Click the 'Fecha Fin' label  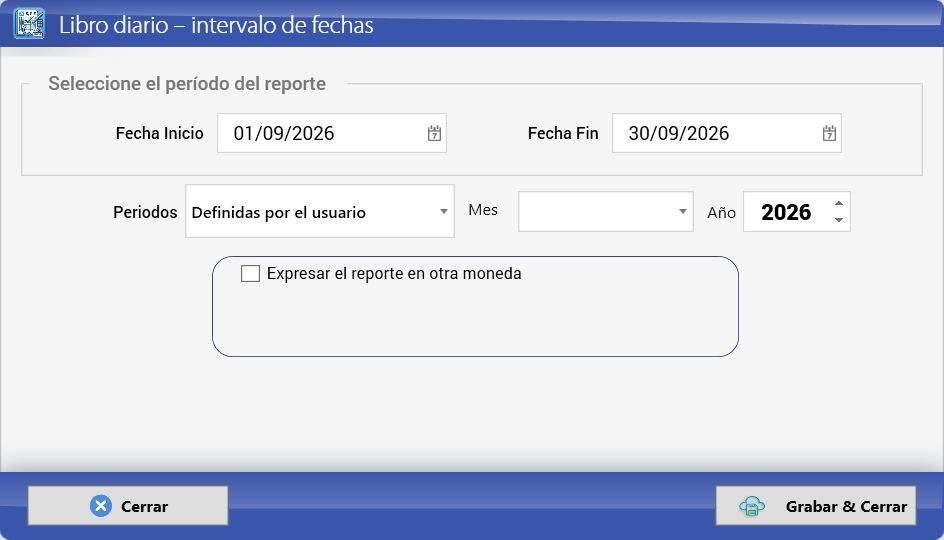click(x=563, y=133)
